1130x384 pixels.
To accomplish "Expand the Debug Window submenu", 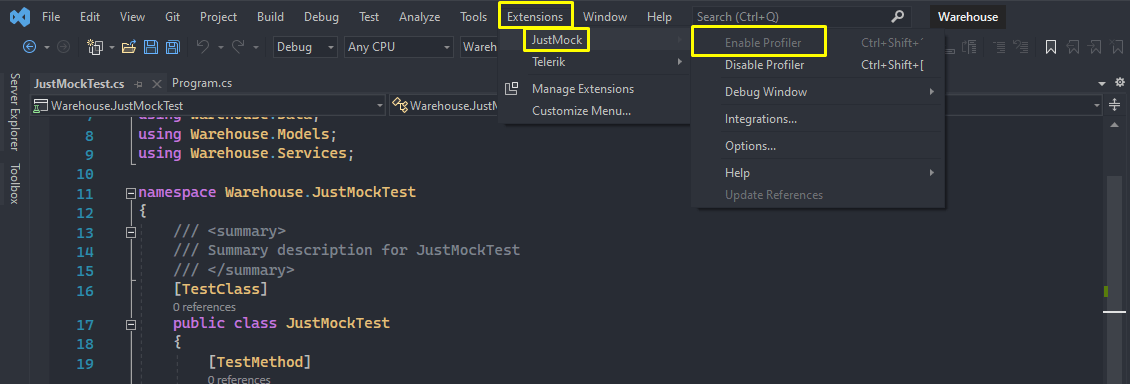I will (x=818, y=91).
